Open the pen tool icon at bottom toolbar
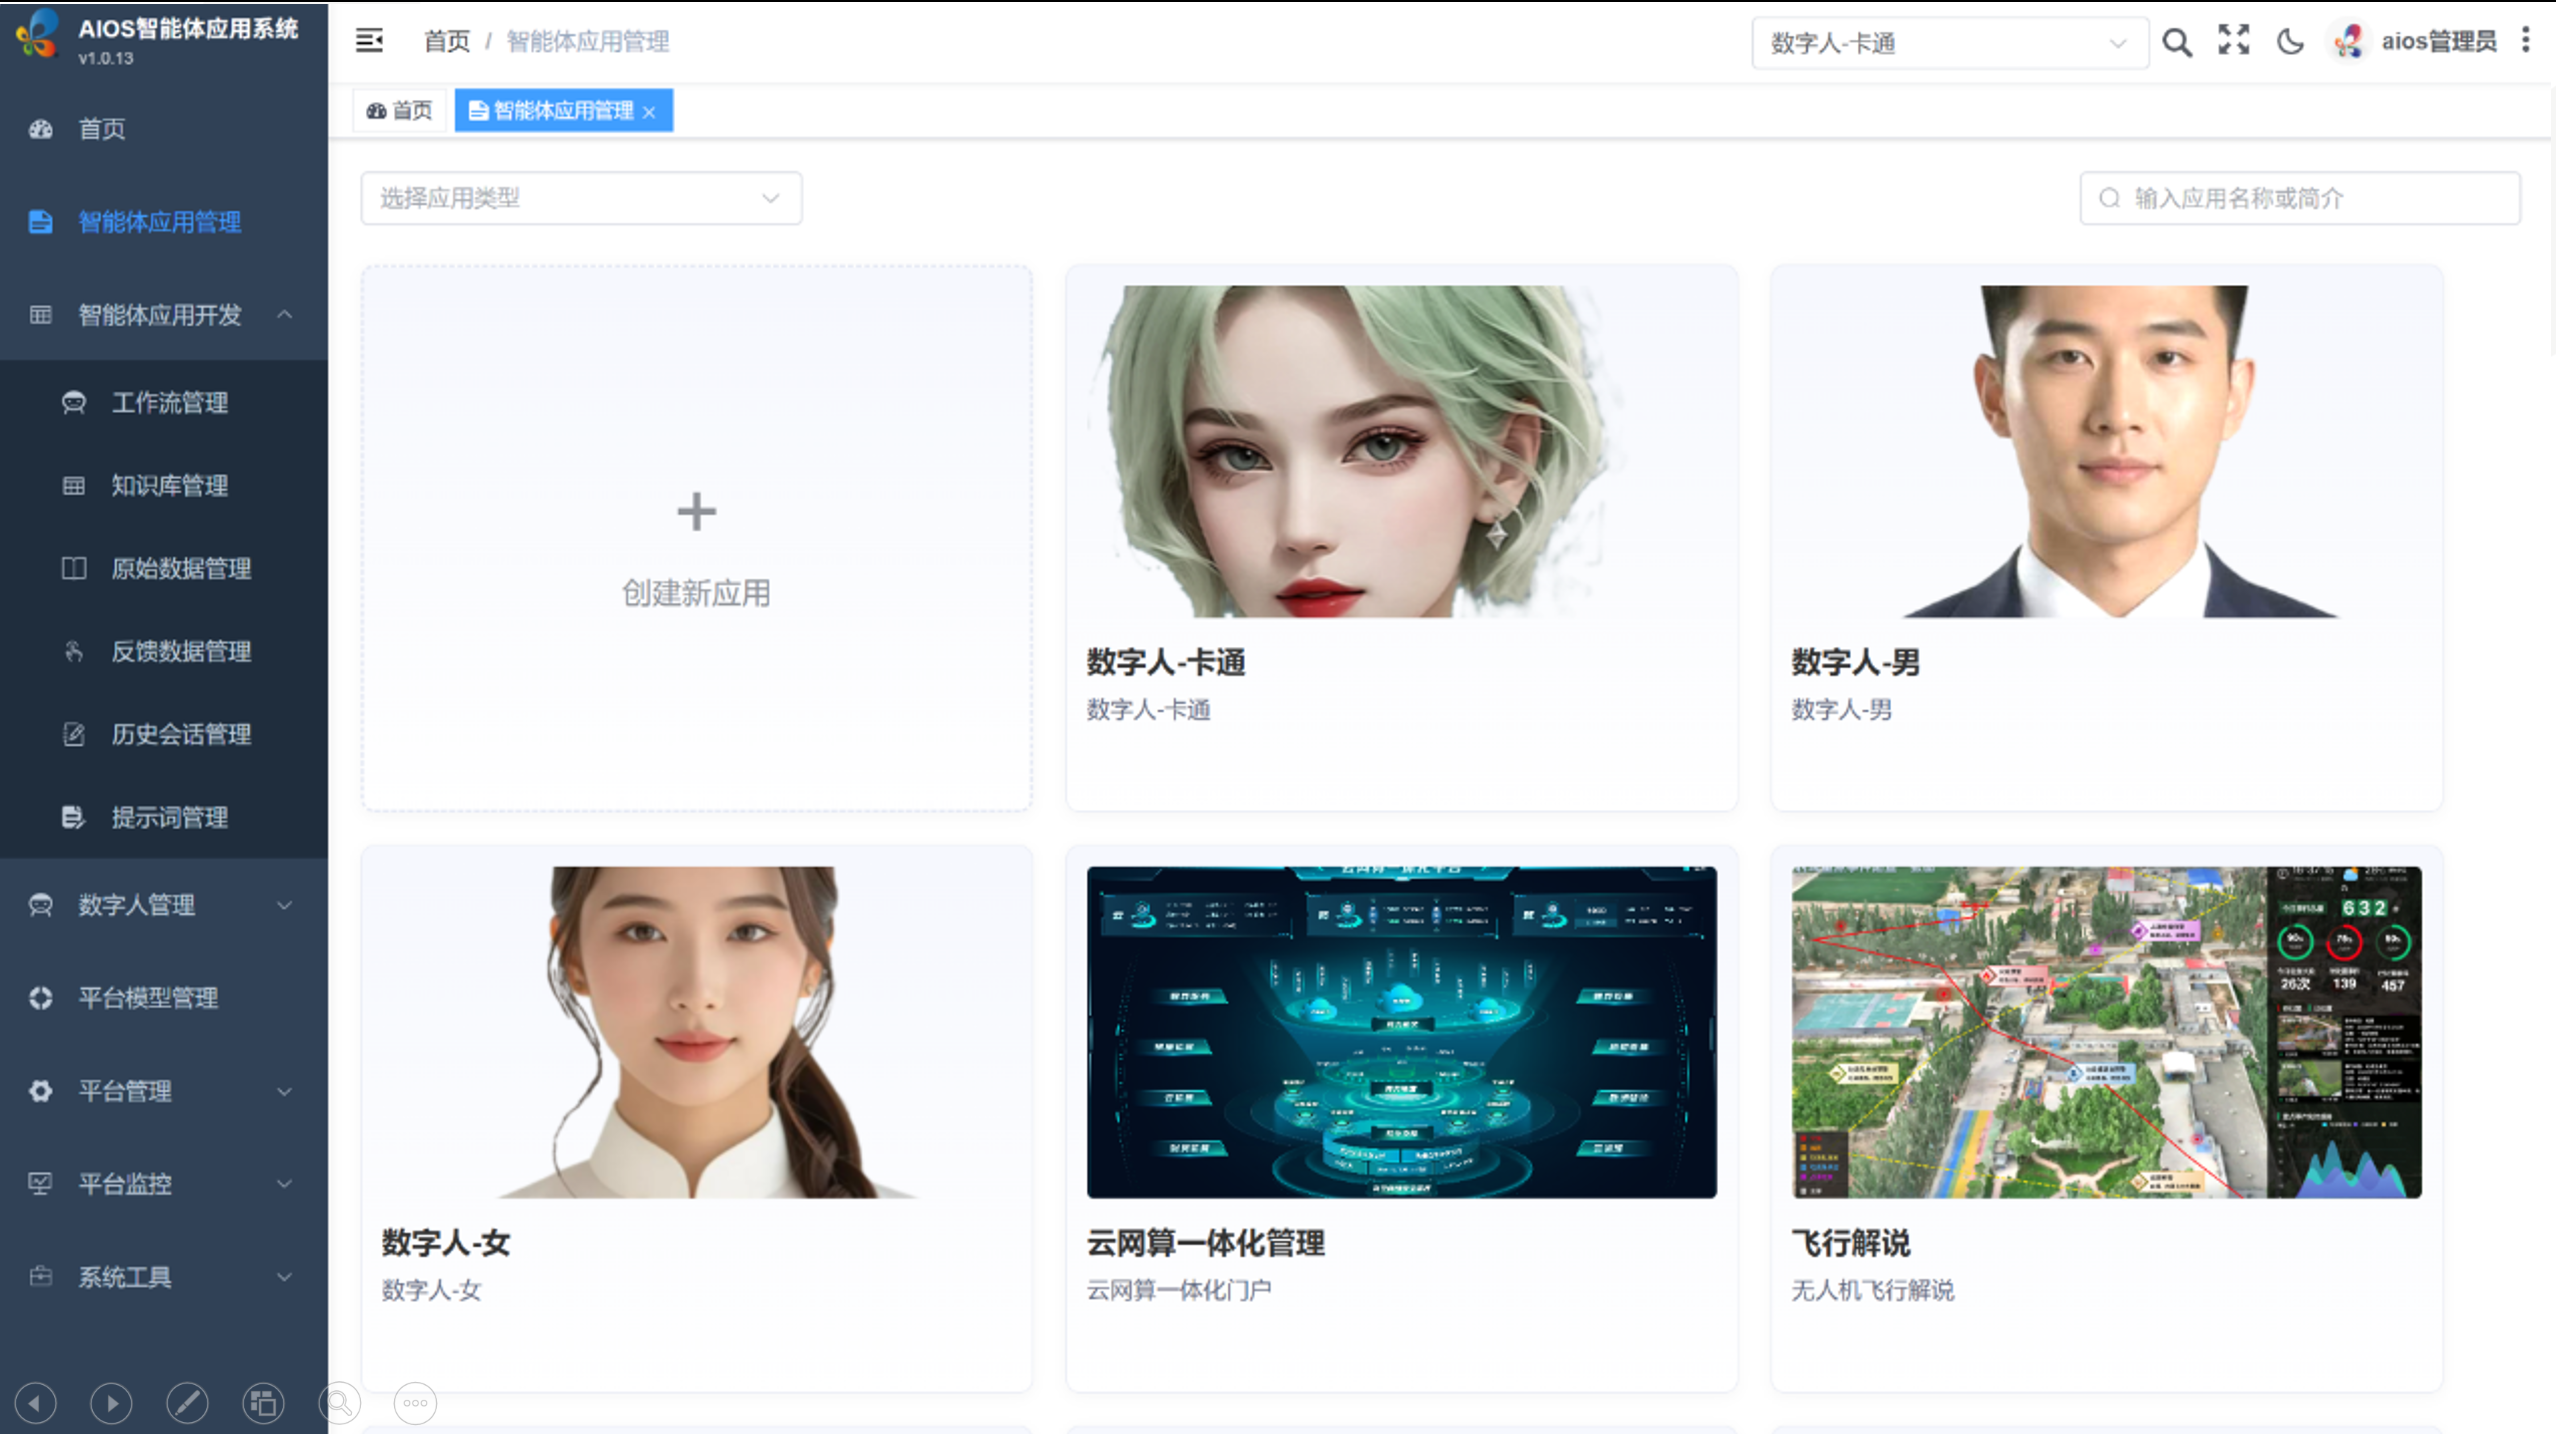 (x=187, y=1403)
